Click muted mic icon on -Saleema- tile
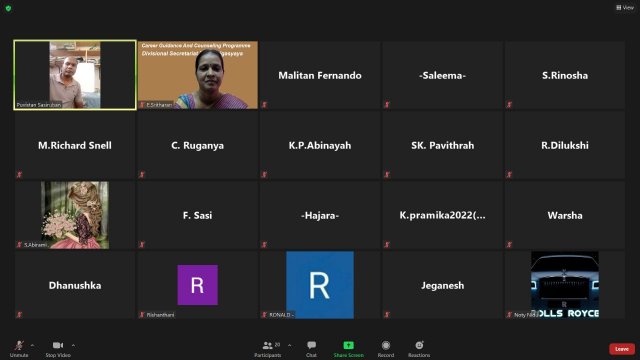Screen dimensions: 640x360 (387, 105)
